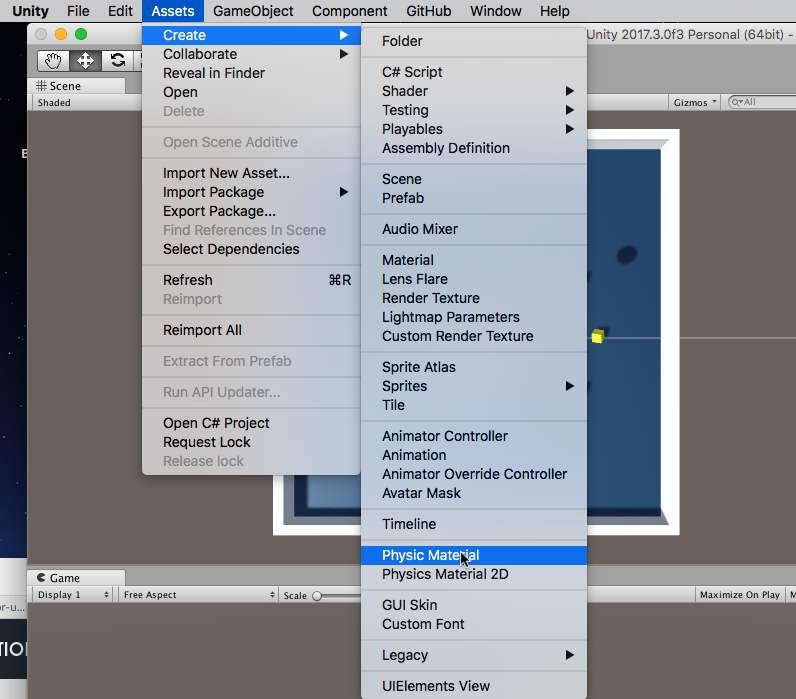
Task: Open the Display 1 dropdown
Action: coord(73,594)
